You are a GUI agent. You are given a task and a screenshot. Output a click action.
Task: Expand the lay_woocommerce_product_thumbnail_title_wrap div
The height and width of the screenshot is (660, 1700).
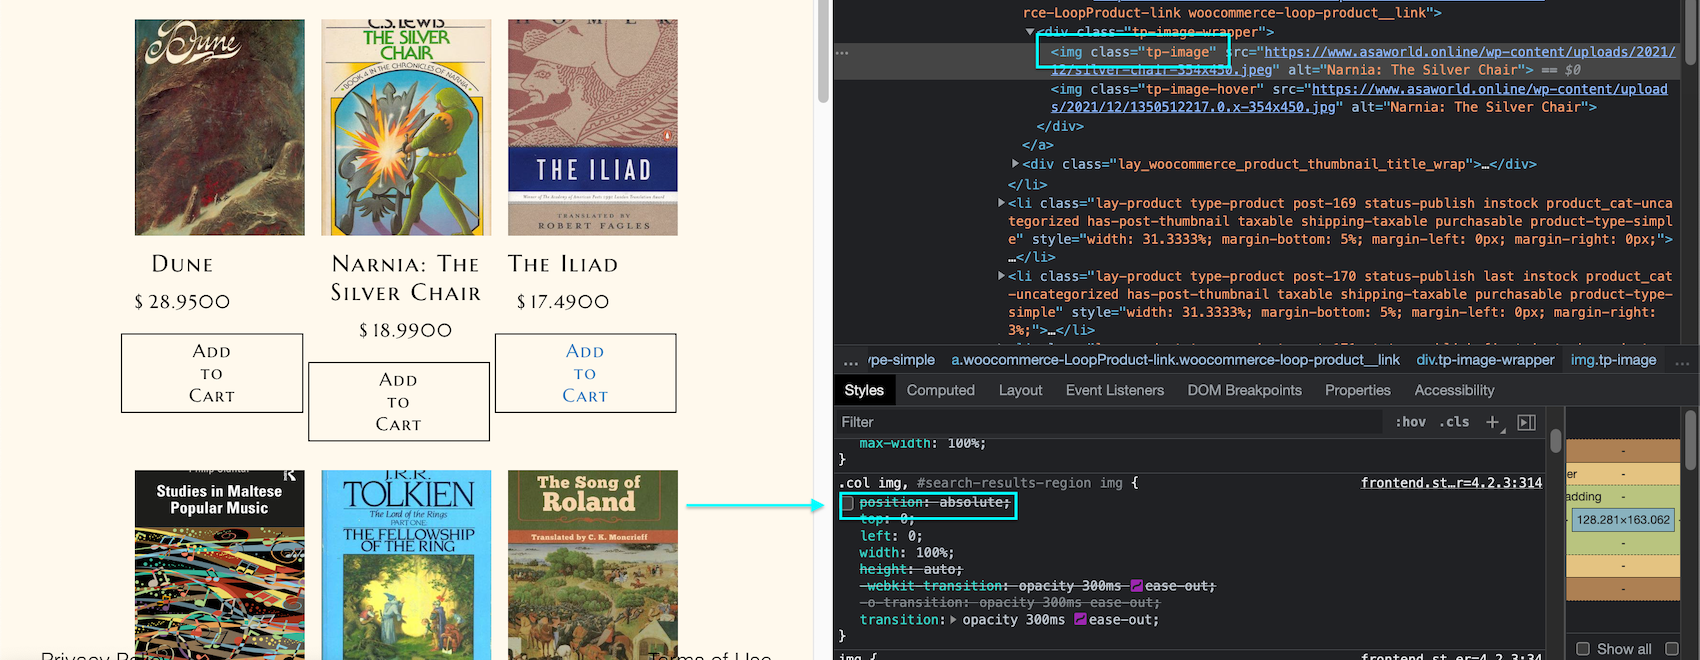[1015, 164]
